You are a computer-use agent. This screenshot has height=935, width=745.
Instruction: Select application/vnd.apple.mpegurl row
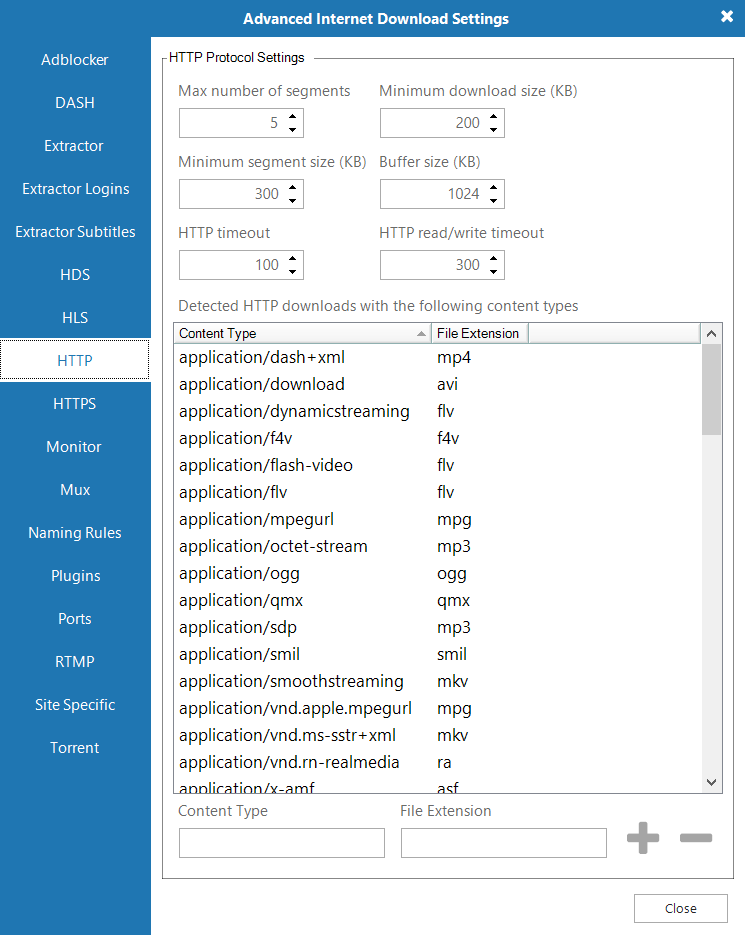pyautogui.click(x=437, y=708)
